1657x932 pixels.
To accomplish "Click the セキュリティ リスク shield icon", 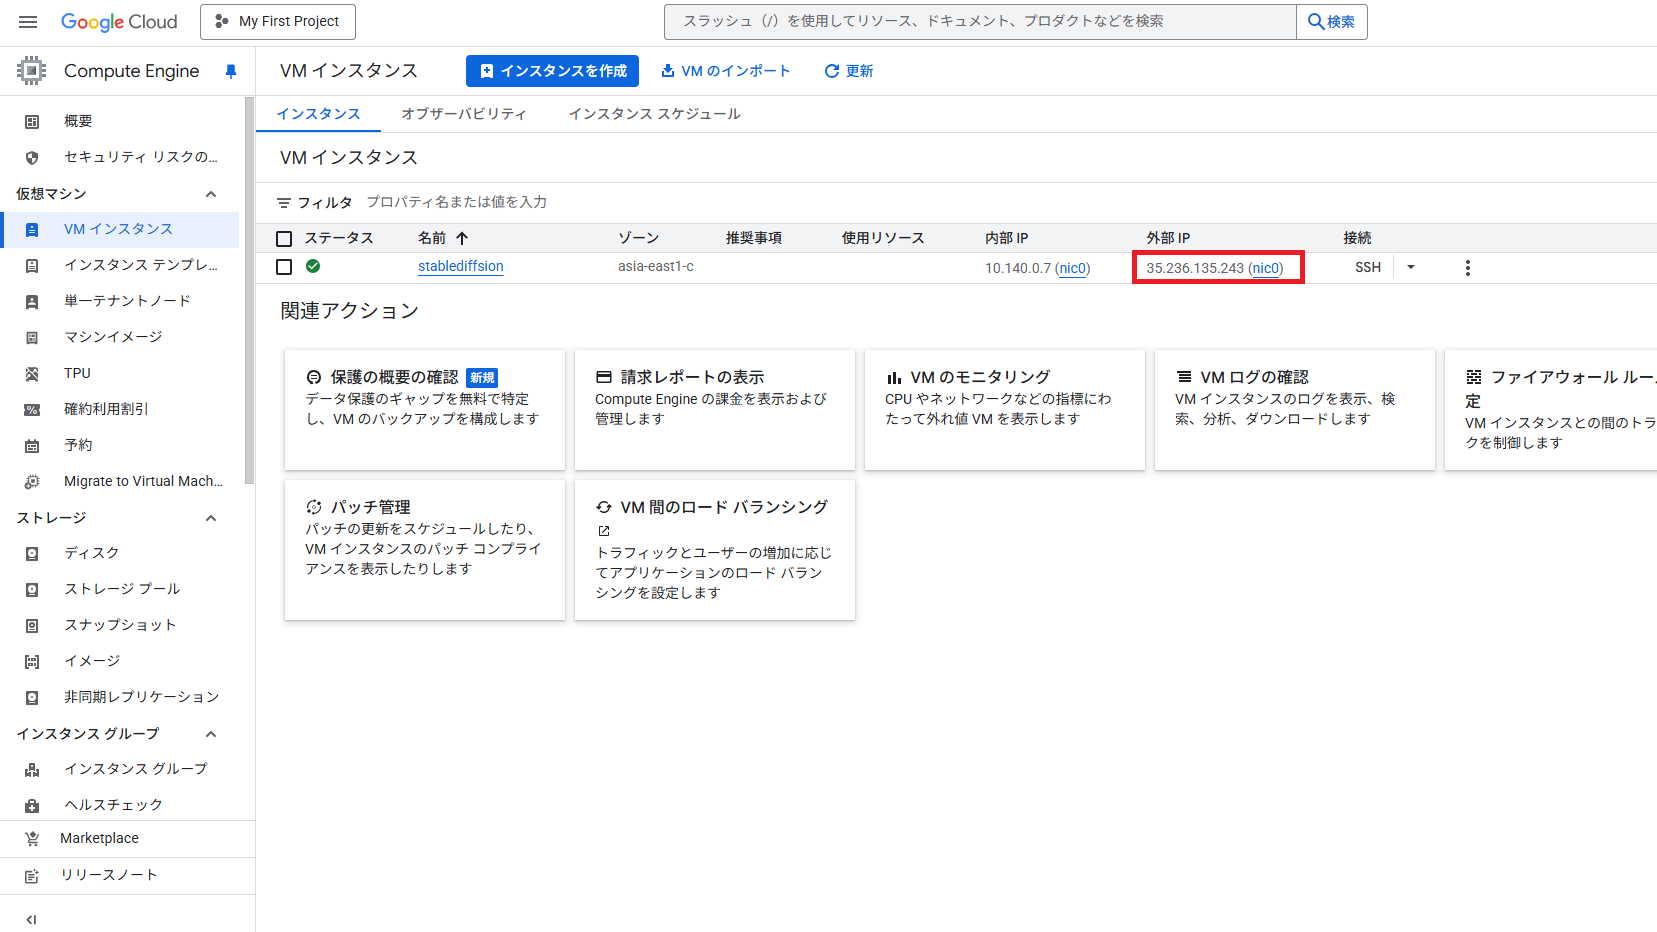I will [x=32, y=157].
